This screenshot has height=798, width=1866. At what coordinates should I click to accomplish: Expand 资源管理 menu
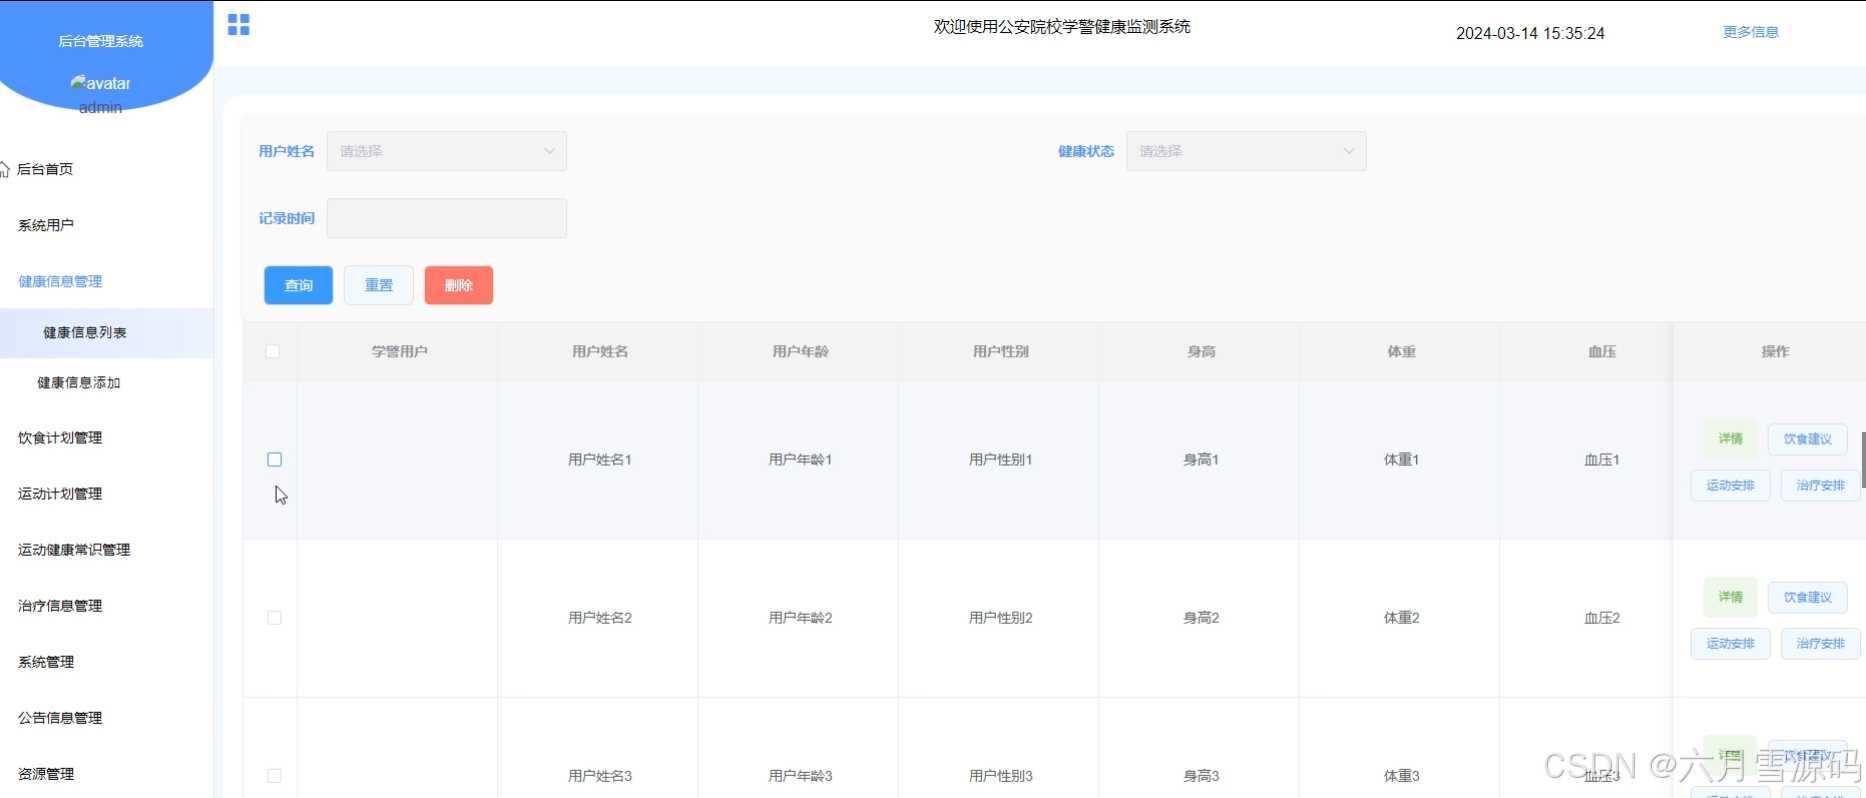[46, 773]
